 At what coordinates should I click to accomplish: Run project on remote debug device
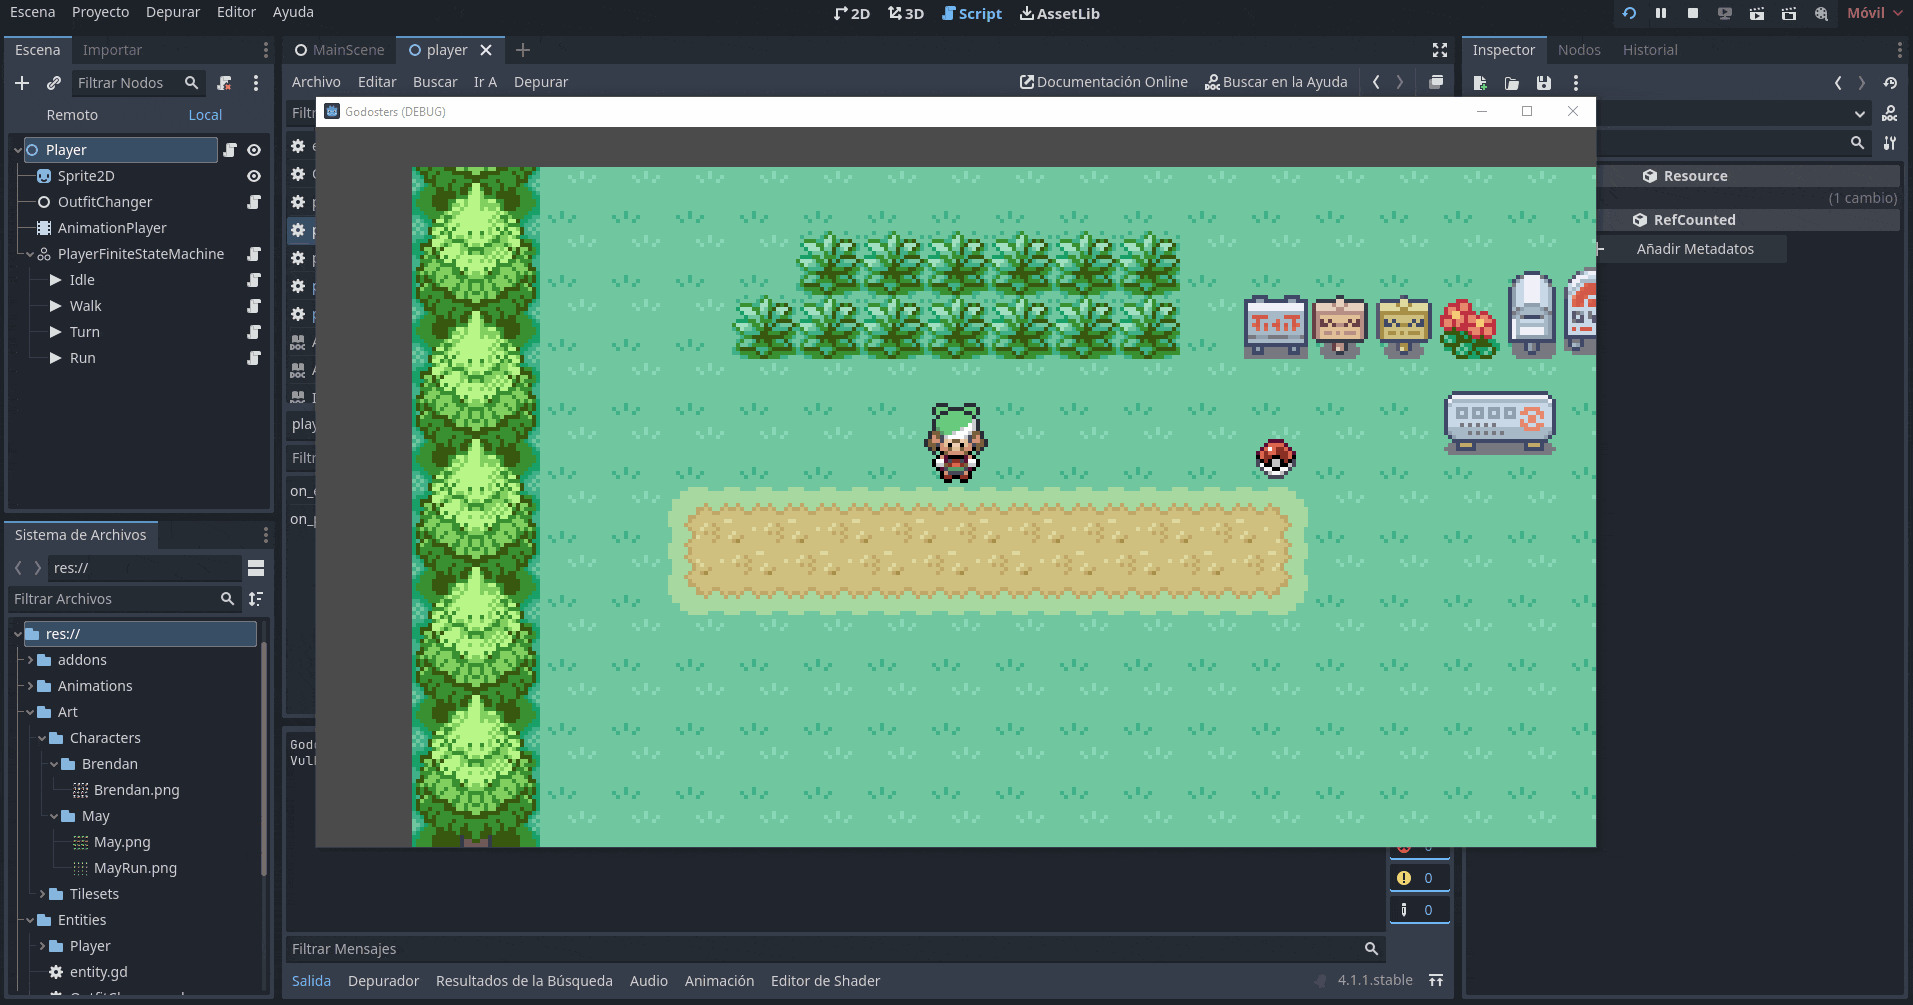pos(1725,13)
